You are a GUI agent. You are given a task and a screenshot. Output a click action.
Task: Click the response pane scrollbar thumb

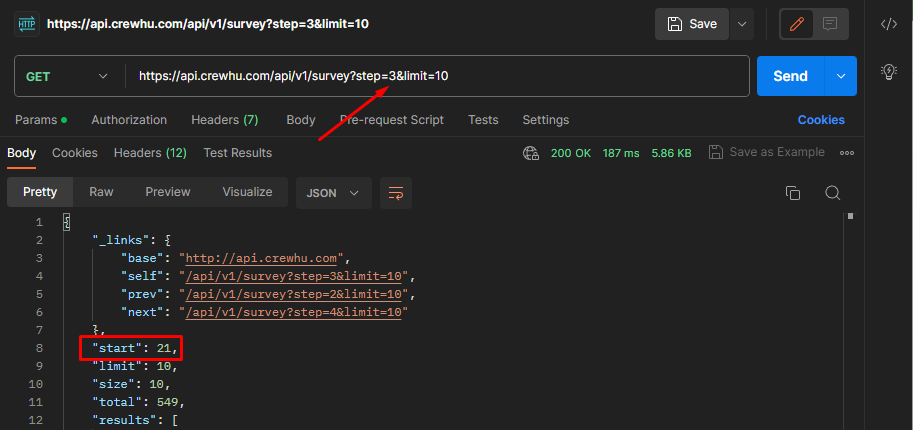pyautogui.click(x=851, y=216)
